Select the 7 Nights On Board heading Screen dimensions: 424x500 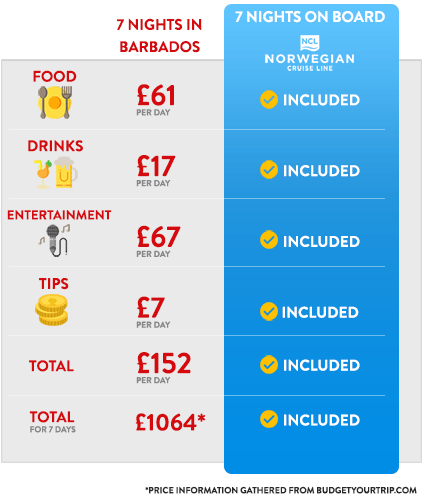coord(310,17)
